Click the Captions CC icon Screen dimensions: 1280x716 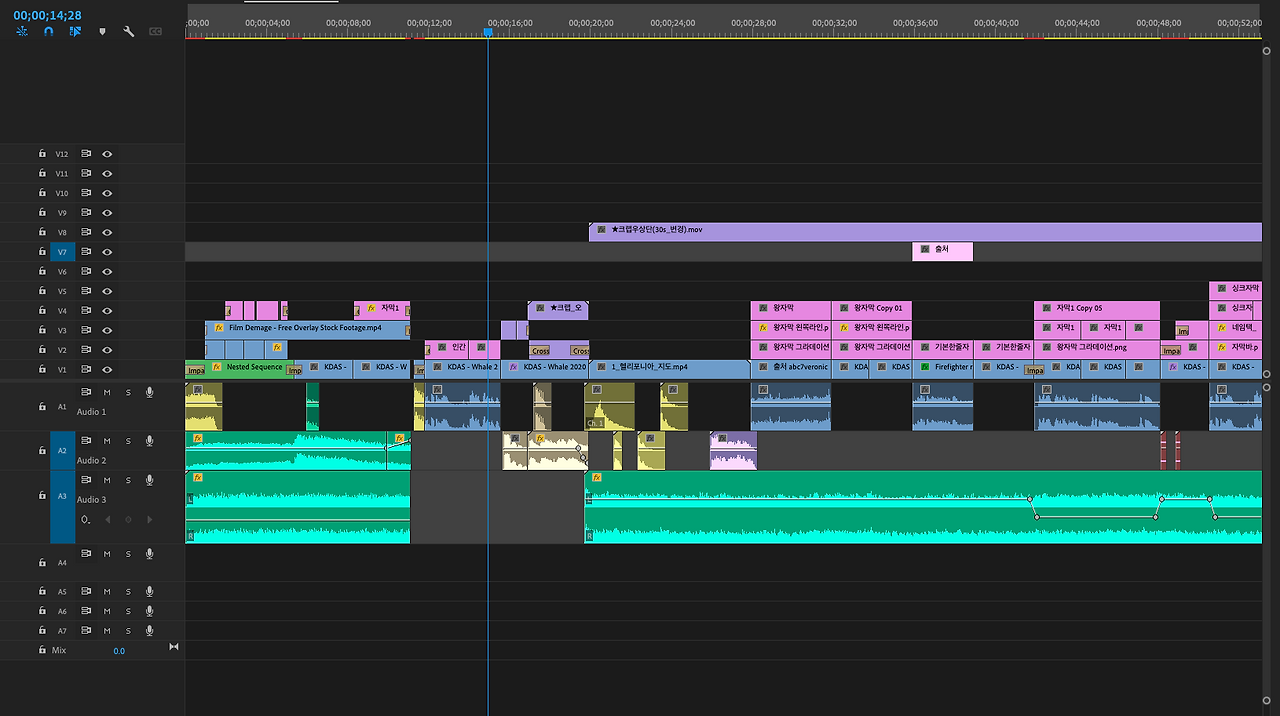tap(155, 32)
